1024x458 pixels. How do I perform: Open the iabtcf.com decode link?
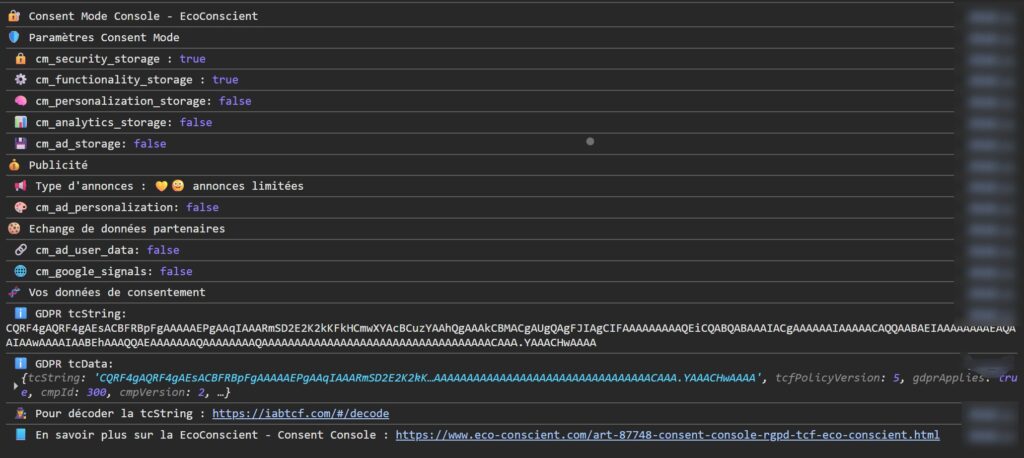point(300,413)
